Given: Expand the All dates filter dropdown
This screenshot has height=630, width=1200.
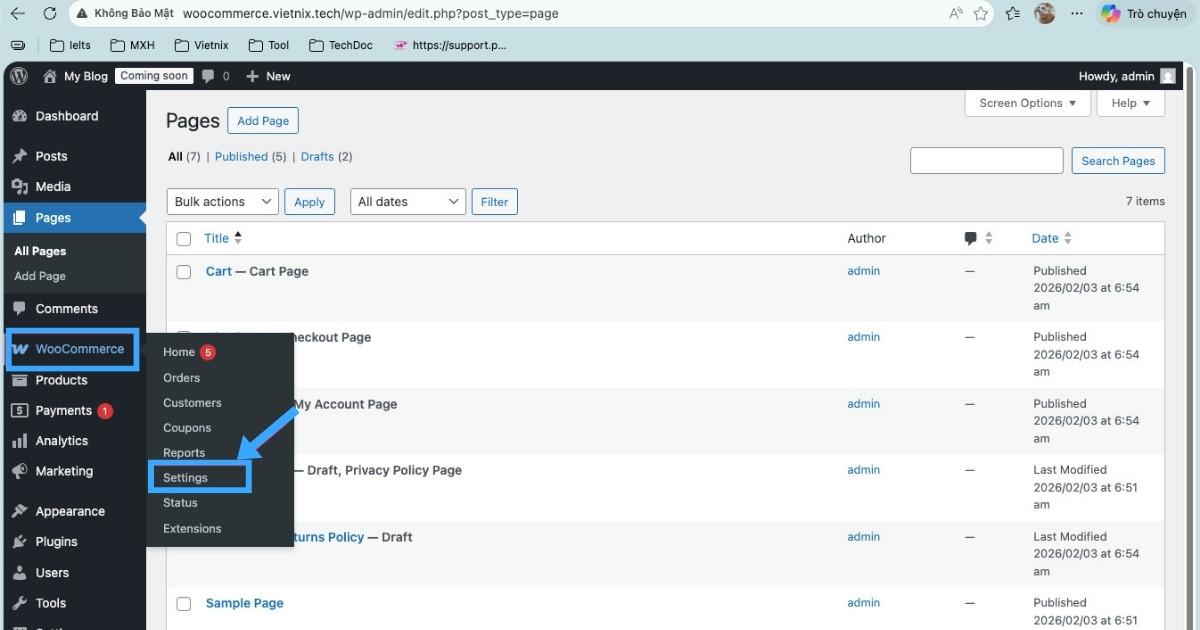Looking at the screenshot, I should pyautogui.click(x=407, y=201).
